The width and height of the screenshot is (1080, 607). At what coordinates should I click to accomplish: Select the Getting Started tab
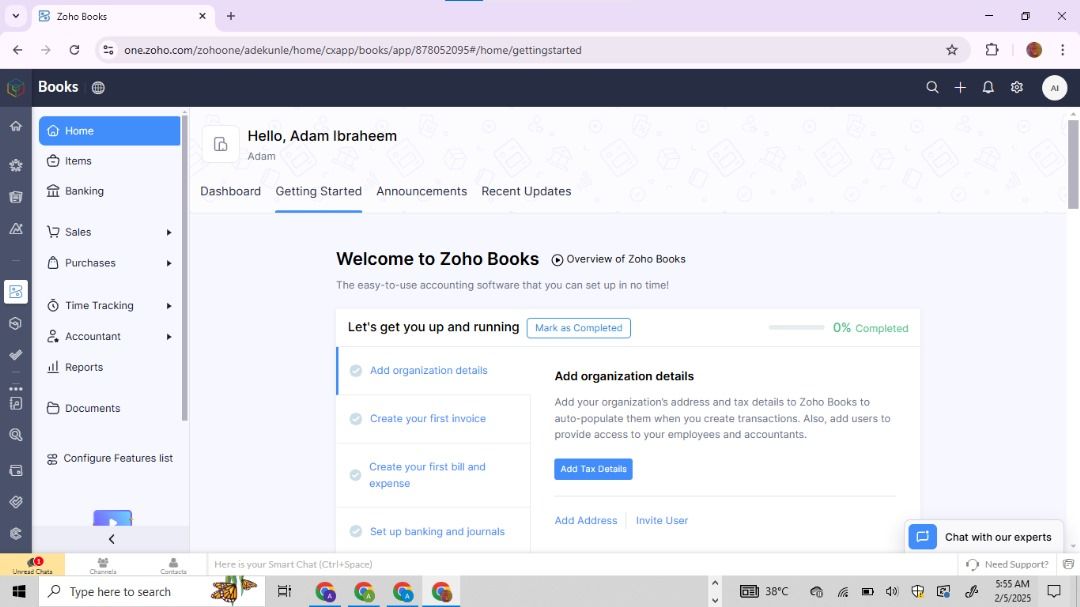coord(318,192)
